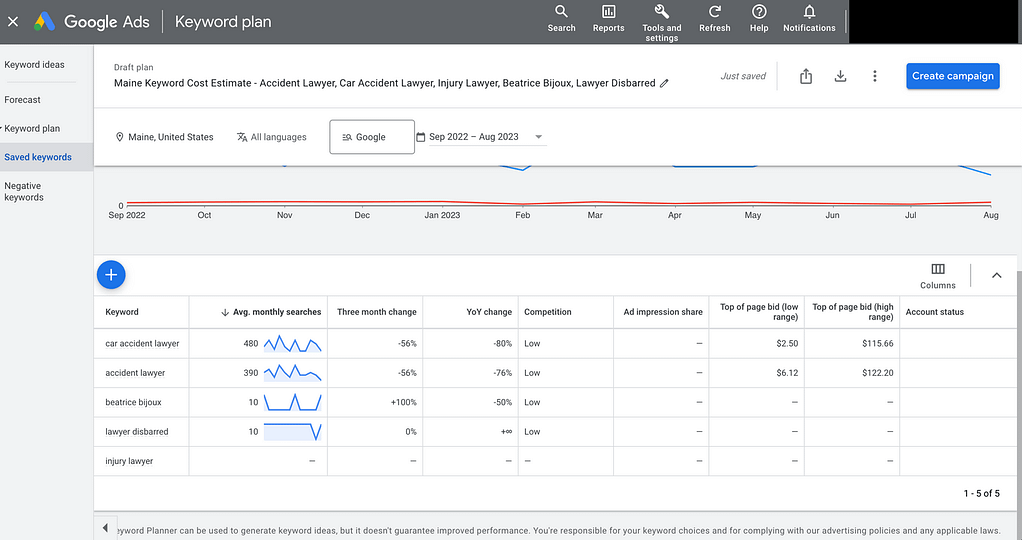
Task: Close the Keyword plan with the X icon
Action: 13,22
